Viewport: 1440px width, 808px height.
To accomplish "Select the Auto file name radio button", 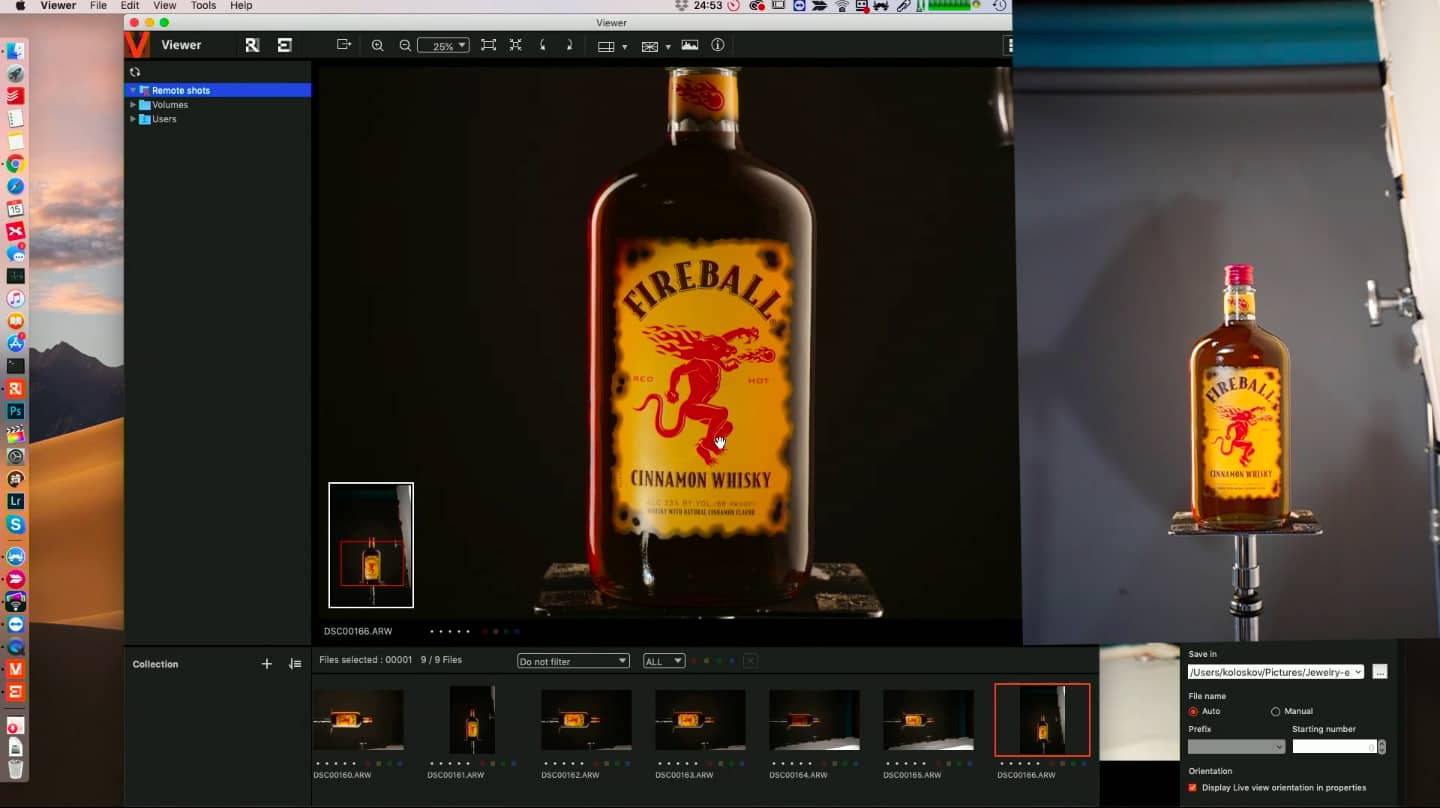I will [1193, 711].
